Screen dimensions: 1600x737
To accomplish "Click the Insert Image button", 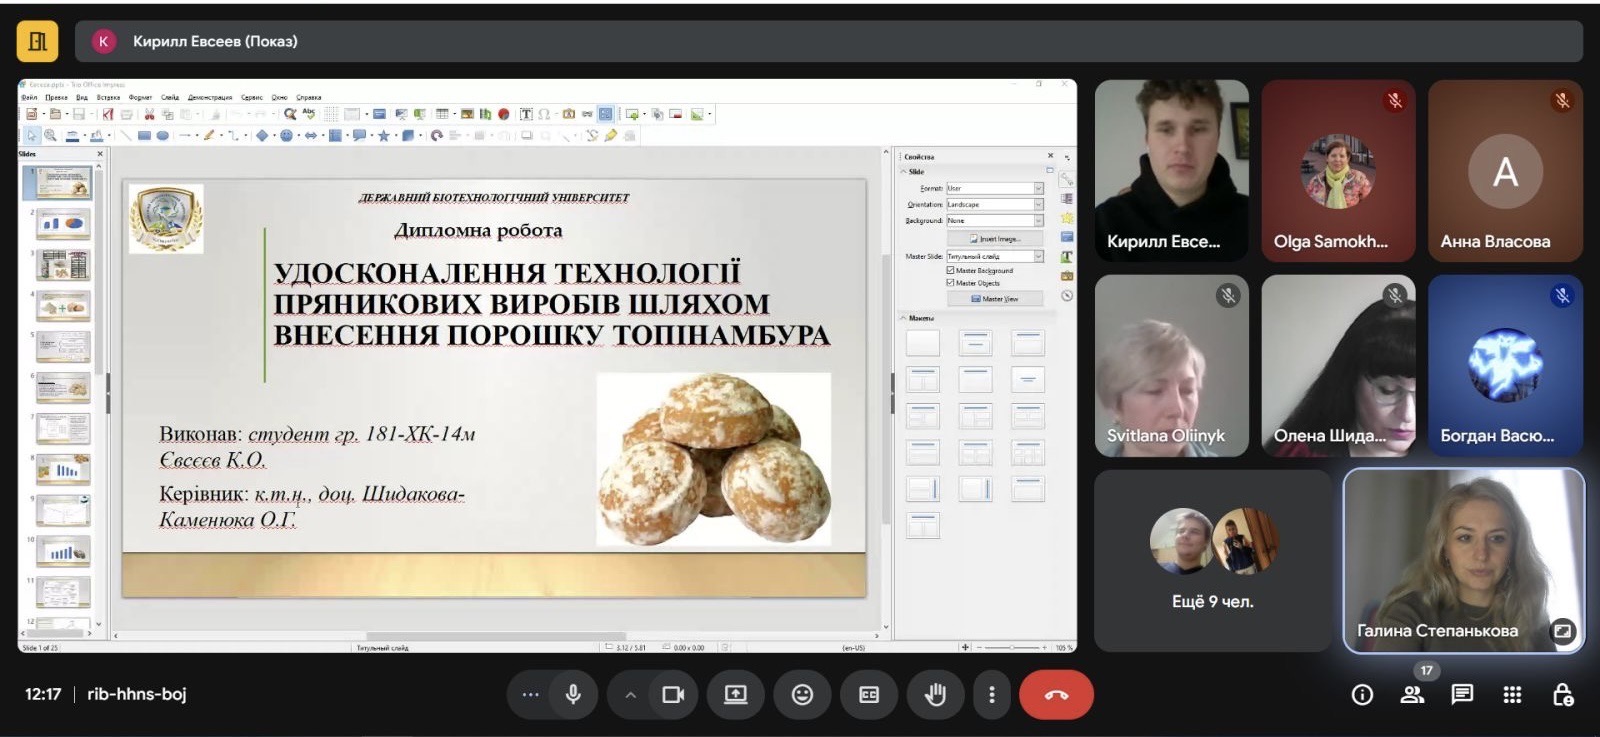I will (x=994, y=239).
